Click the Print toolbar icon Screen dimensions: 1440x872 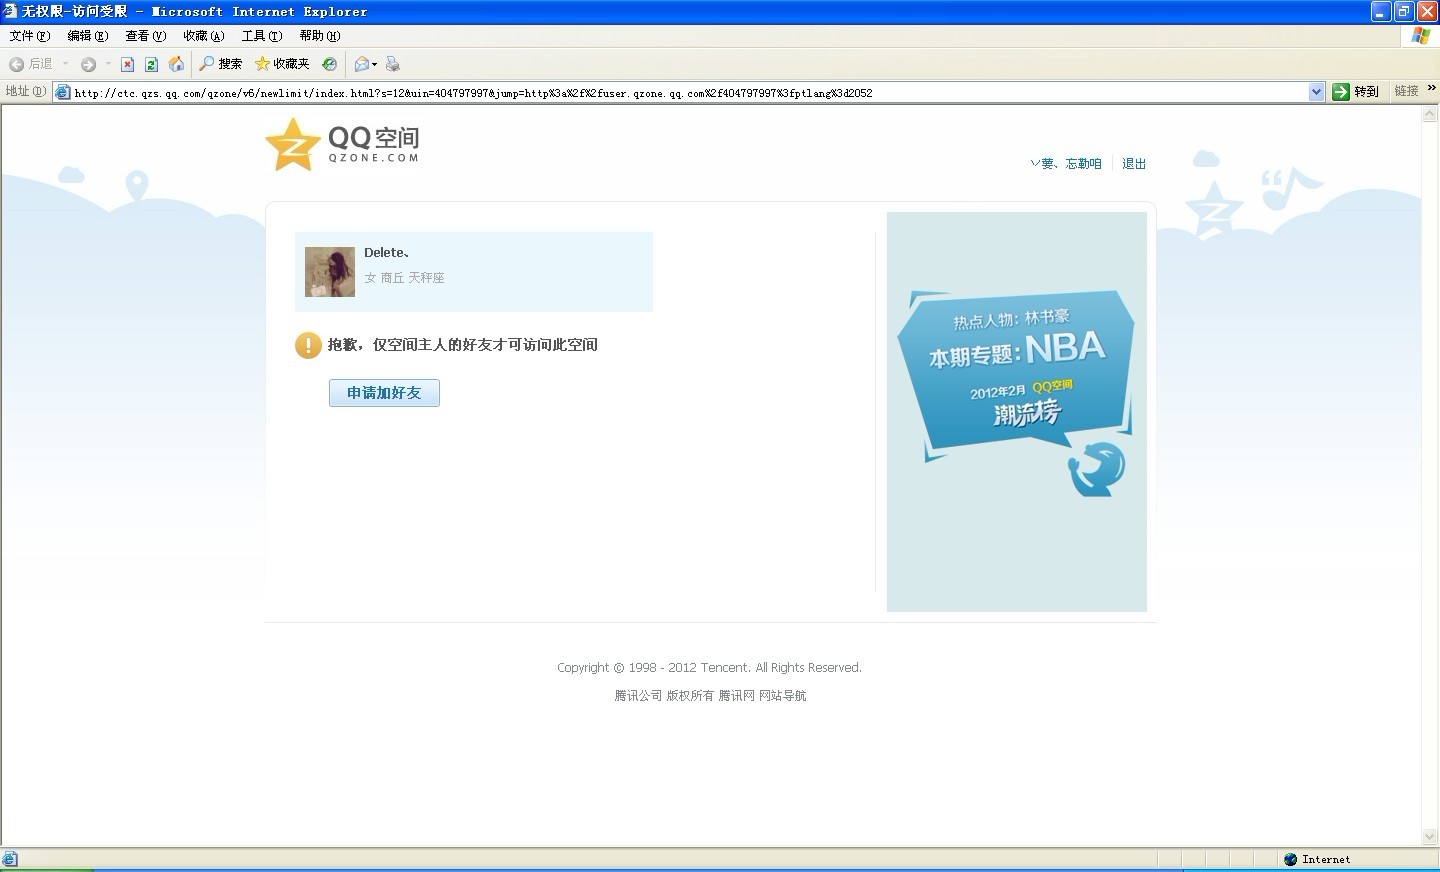(393, 64)
